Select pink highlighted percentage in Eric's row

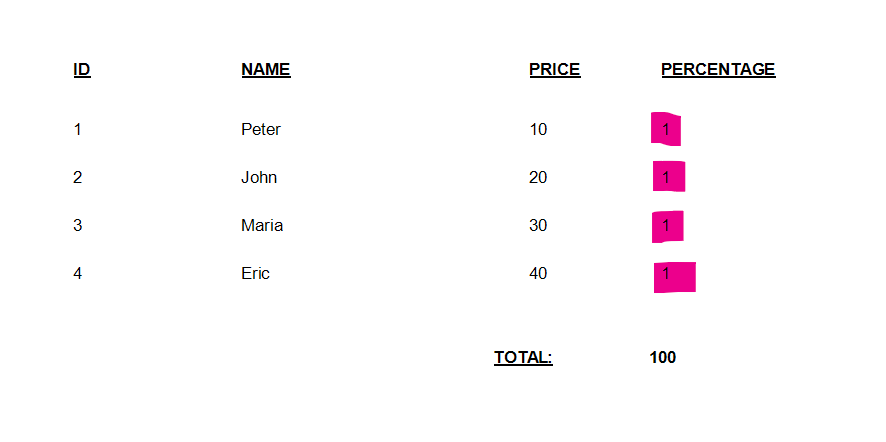[673, 276]
